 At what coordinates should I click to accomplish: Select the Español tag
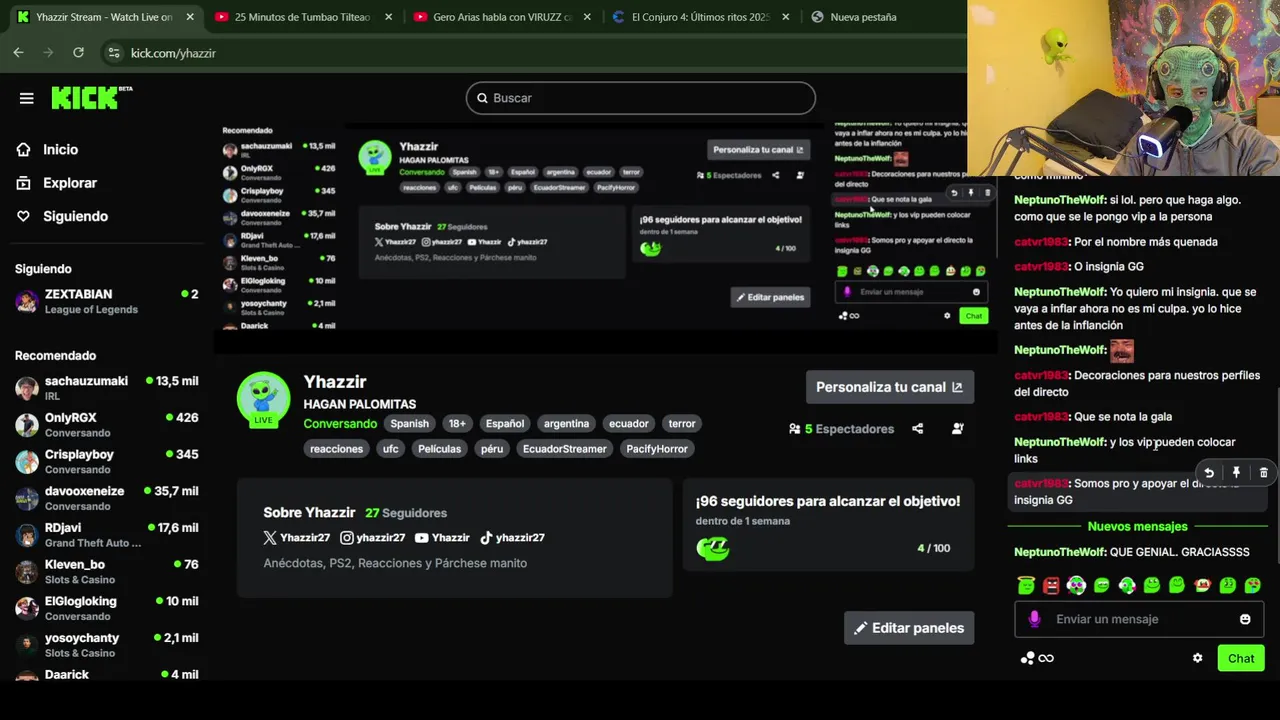point(505,424)
